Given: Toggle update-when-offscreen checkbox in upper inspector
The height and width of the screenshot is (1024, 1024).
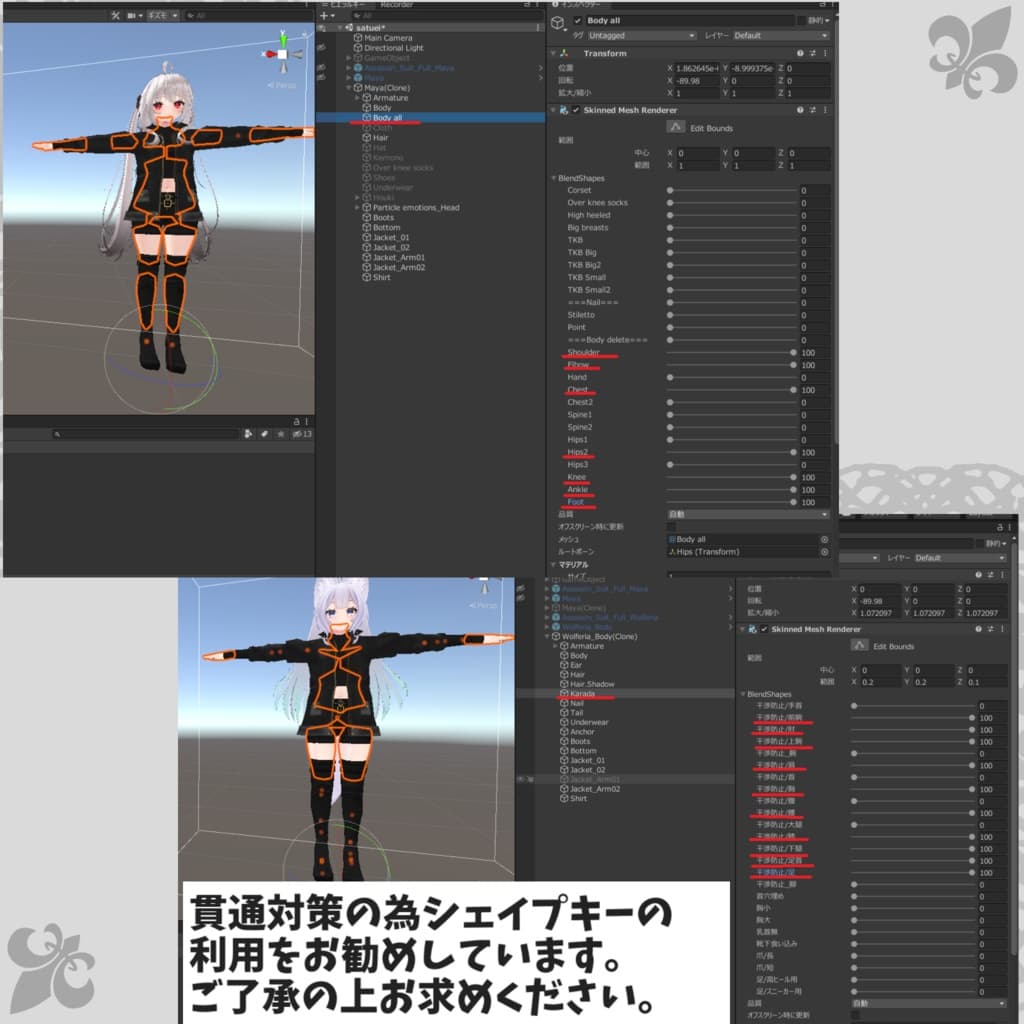Looking at the screenshot, I should (671, 526).
